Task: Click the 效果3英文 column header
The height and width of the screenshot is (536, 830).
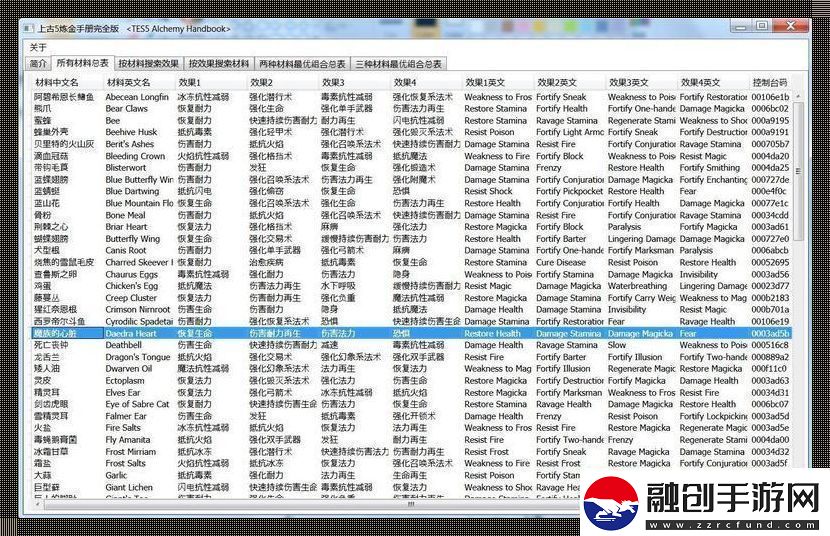Action: coord(642,83)
